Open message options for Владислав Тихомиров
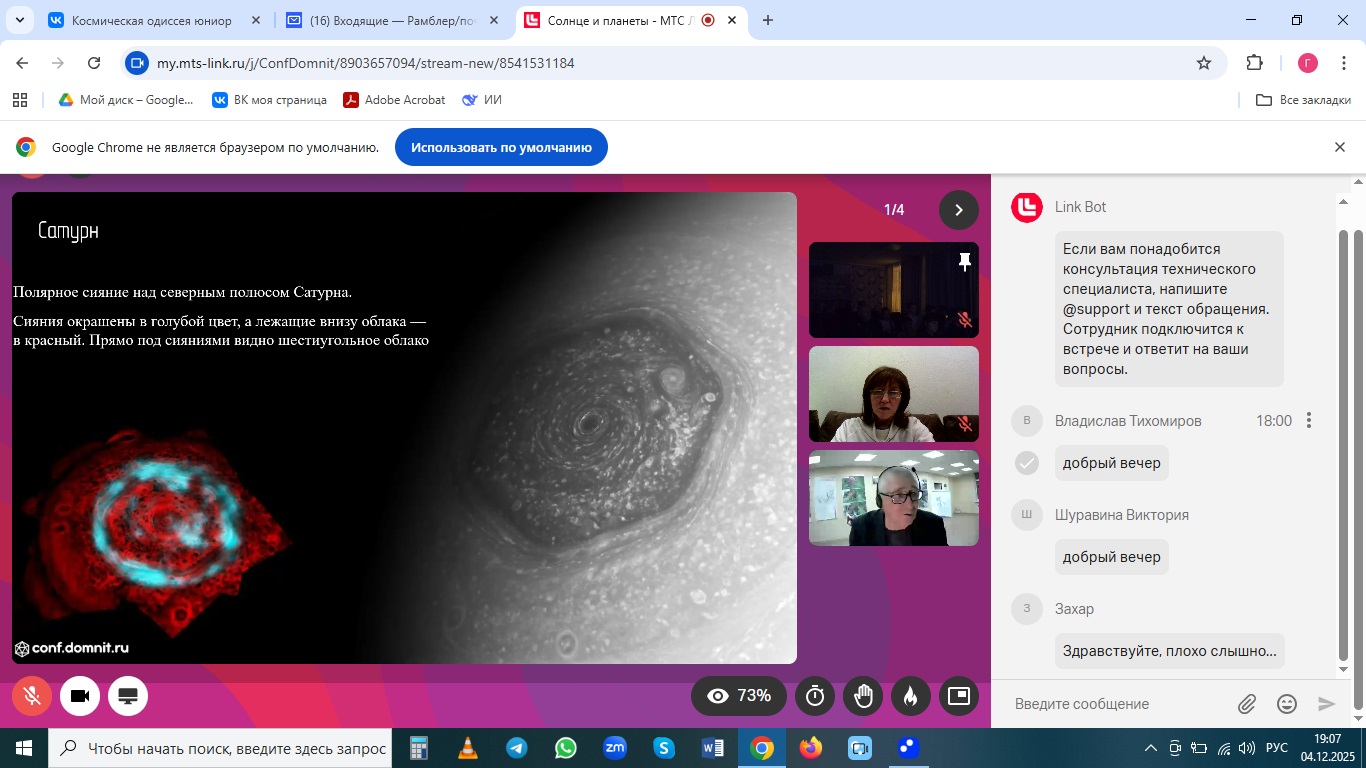 (1309, 421)
